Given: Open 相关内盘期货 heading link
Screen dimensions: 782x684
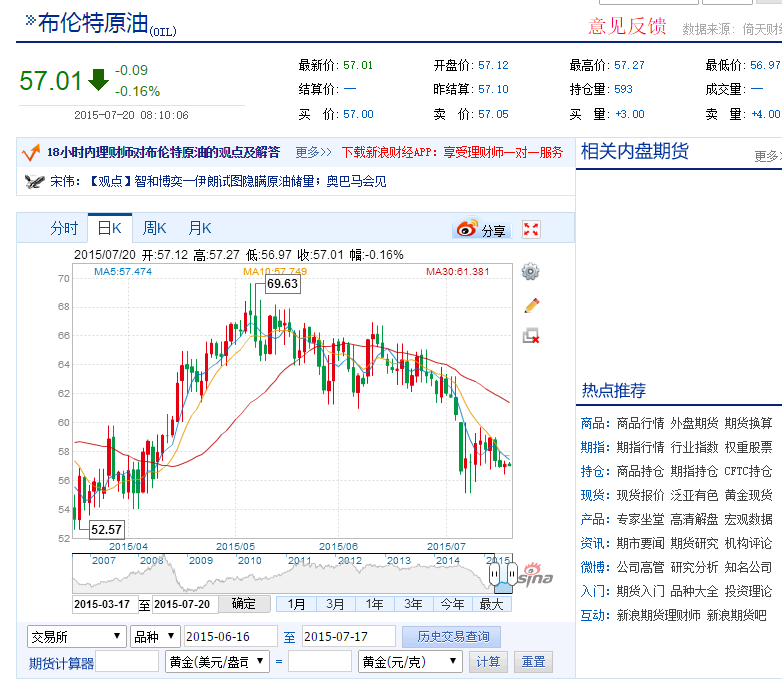Looking at the screenshot, I should [x=634, y=151].
